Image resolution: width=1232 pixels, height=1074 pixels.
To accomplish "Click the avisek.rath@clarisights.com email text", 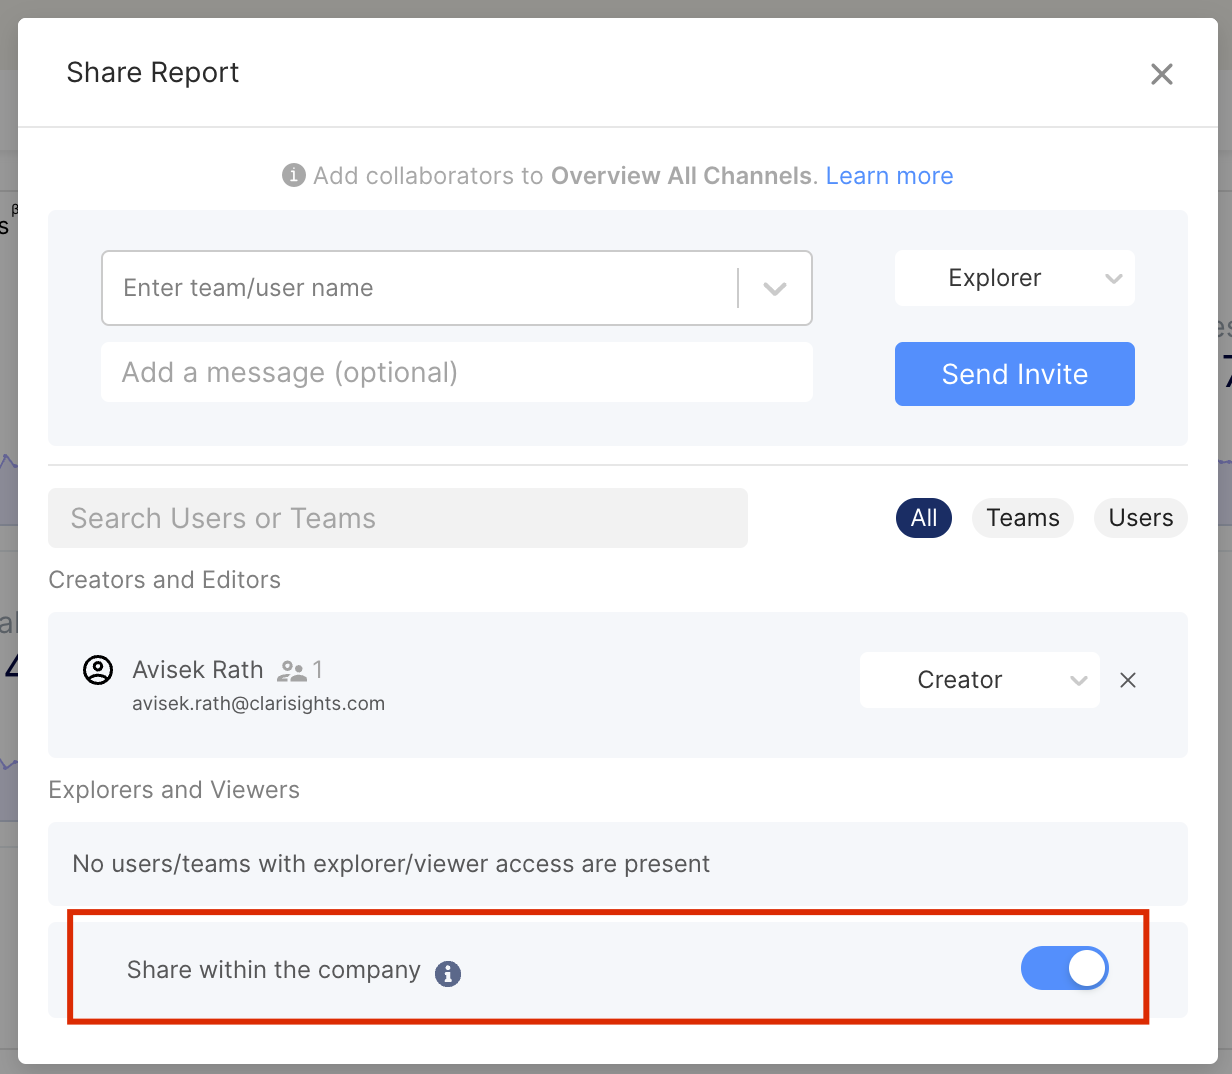I will click(259, 704).
